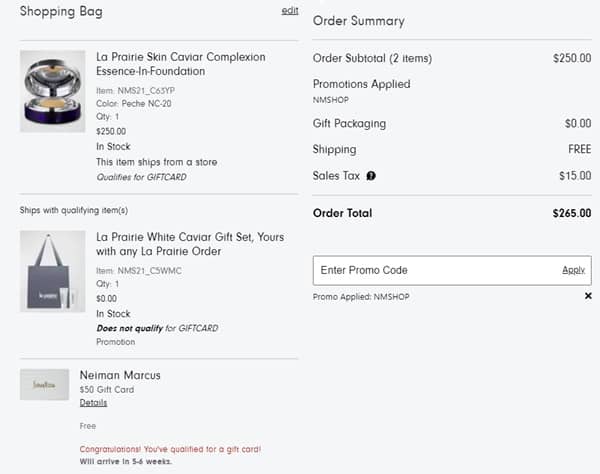Viewport: 600px width, 474px height.
Task: Click the Order Summary heading
Action: pyautogui.click(x=358, y=21)
